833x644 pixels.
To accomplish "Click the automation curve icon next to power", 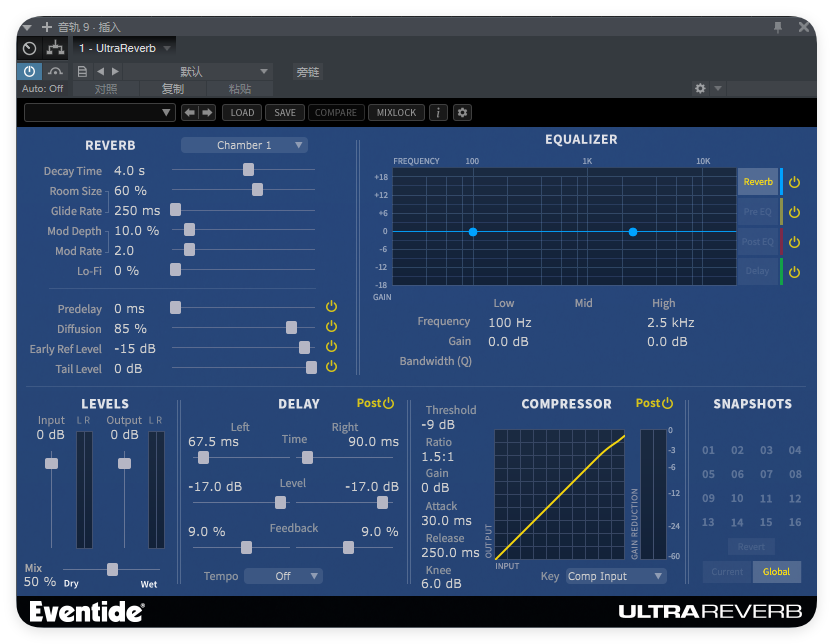I will pyautogui.click(x=55, y=71).
